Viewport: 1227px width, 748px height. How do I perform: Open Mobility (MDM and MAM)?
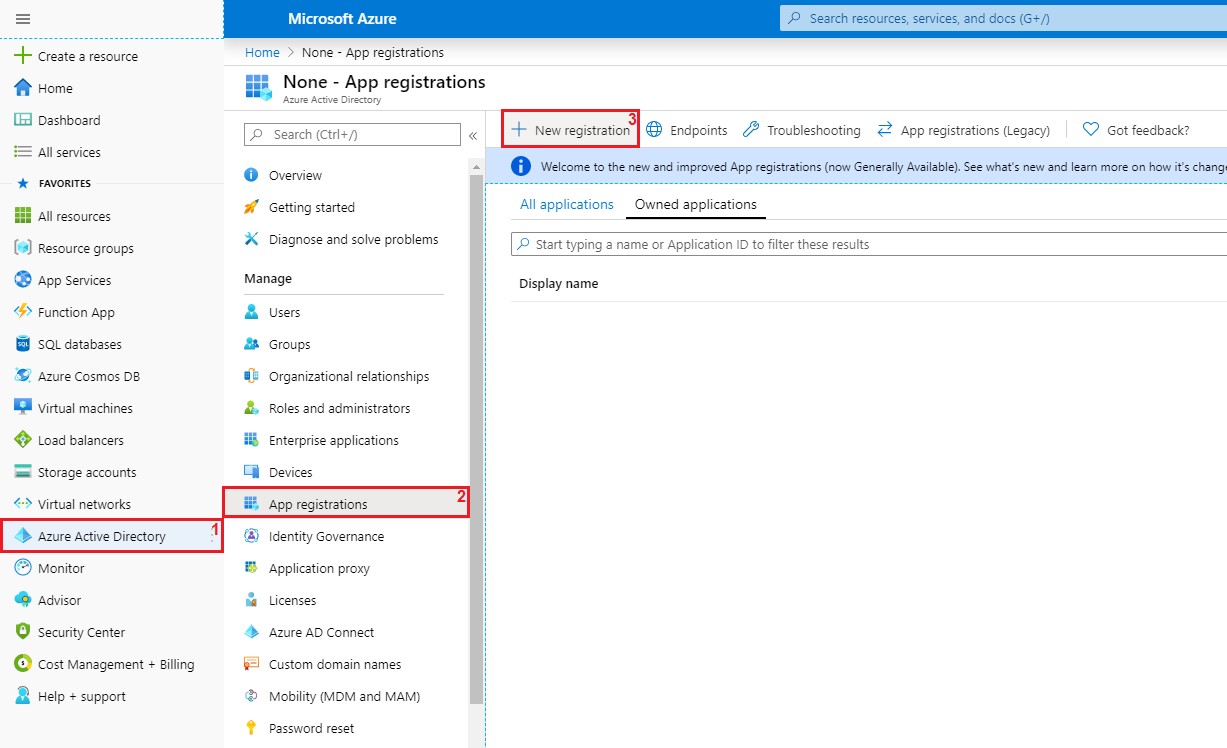pos(346,696)
